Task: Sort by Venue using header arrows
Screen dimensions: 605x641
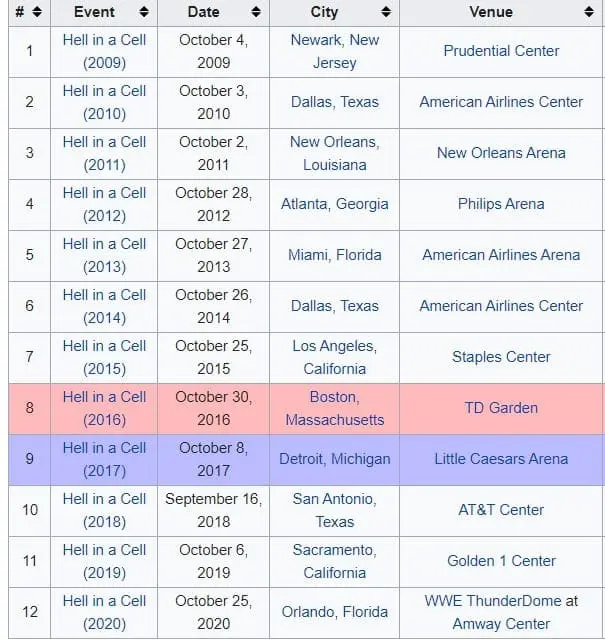Action: (592, 13)
